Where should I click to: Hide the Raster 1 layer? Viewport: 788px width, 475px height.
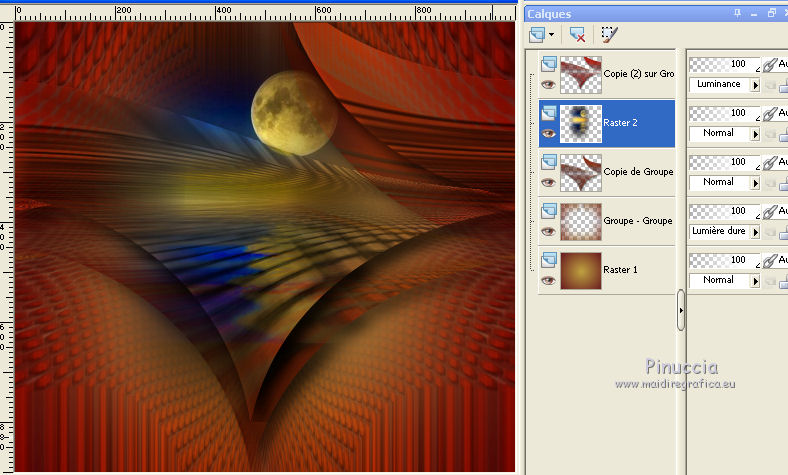[x=548, y=280]
